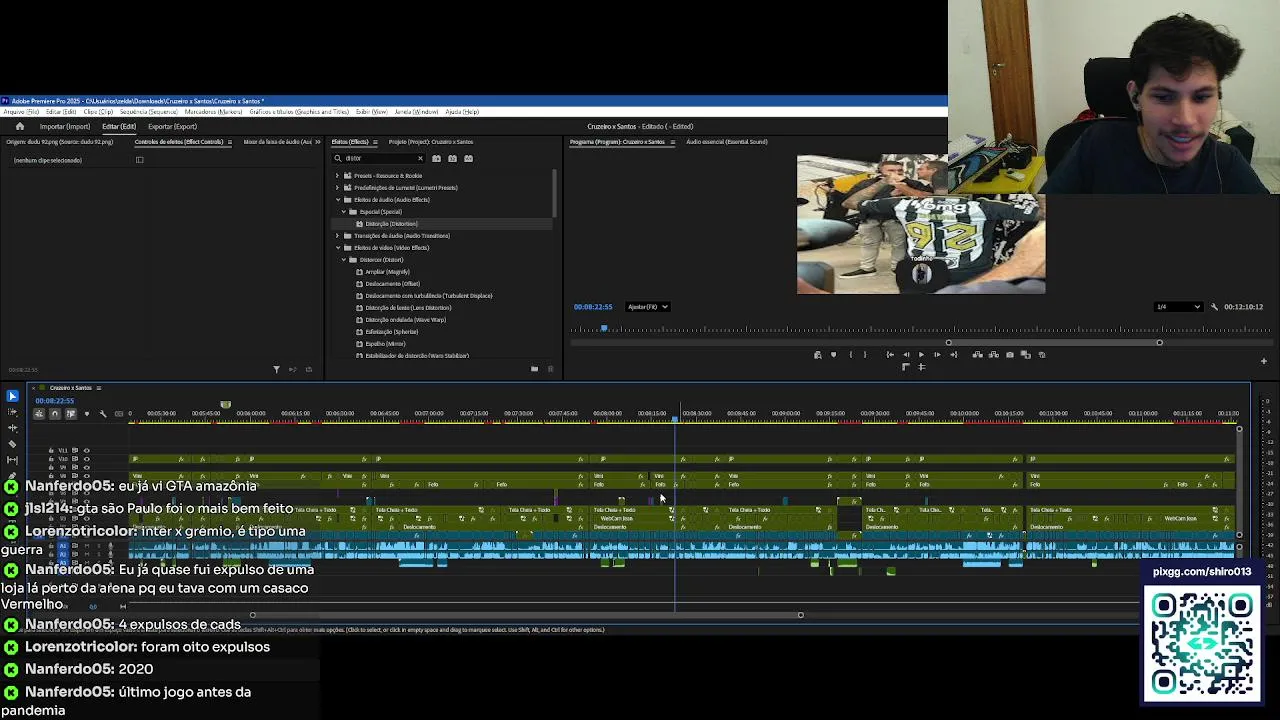This screenshot has width=1280, height=720.
Task: Click the Program monitor blue playhead
Action: (604, 329)
